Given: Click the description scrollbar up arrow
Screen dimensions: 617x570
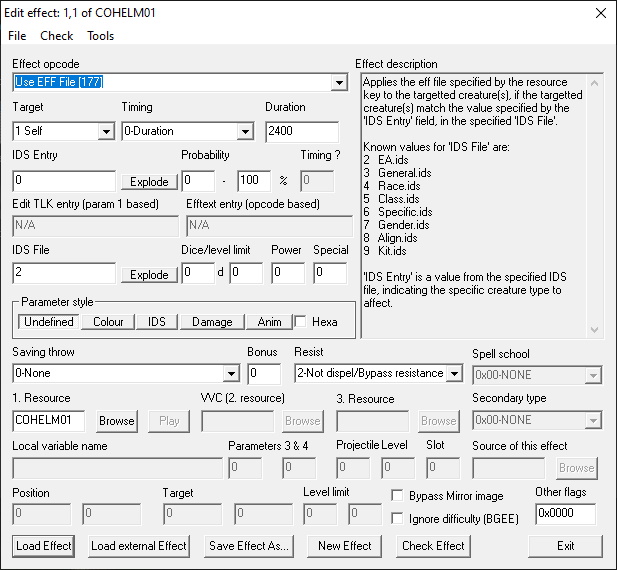Looking at the screenshot, I should pyautogui.click(x=594, y=83).
